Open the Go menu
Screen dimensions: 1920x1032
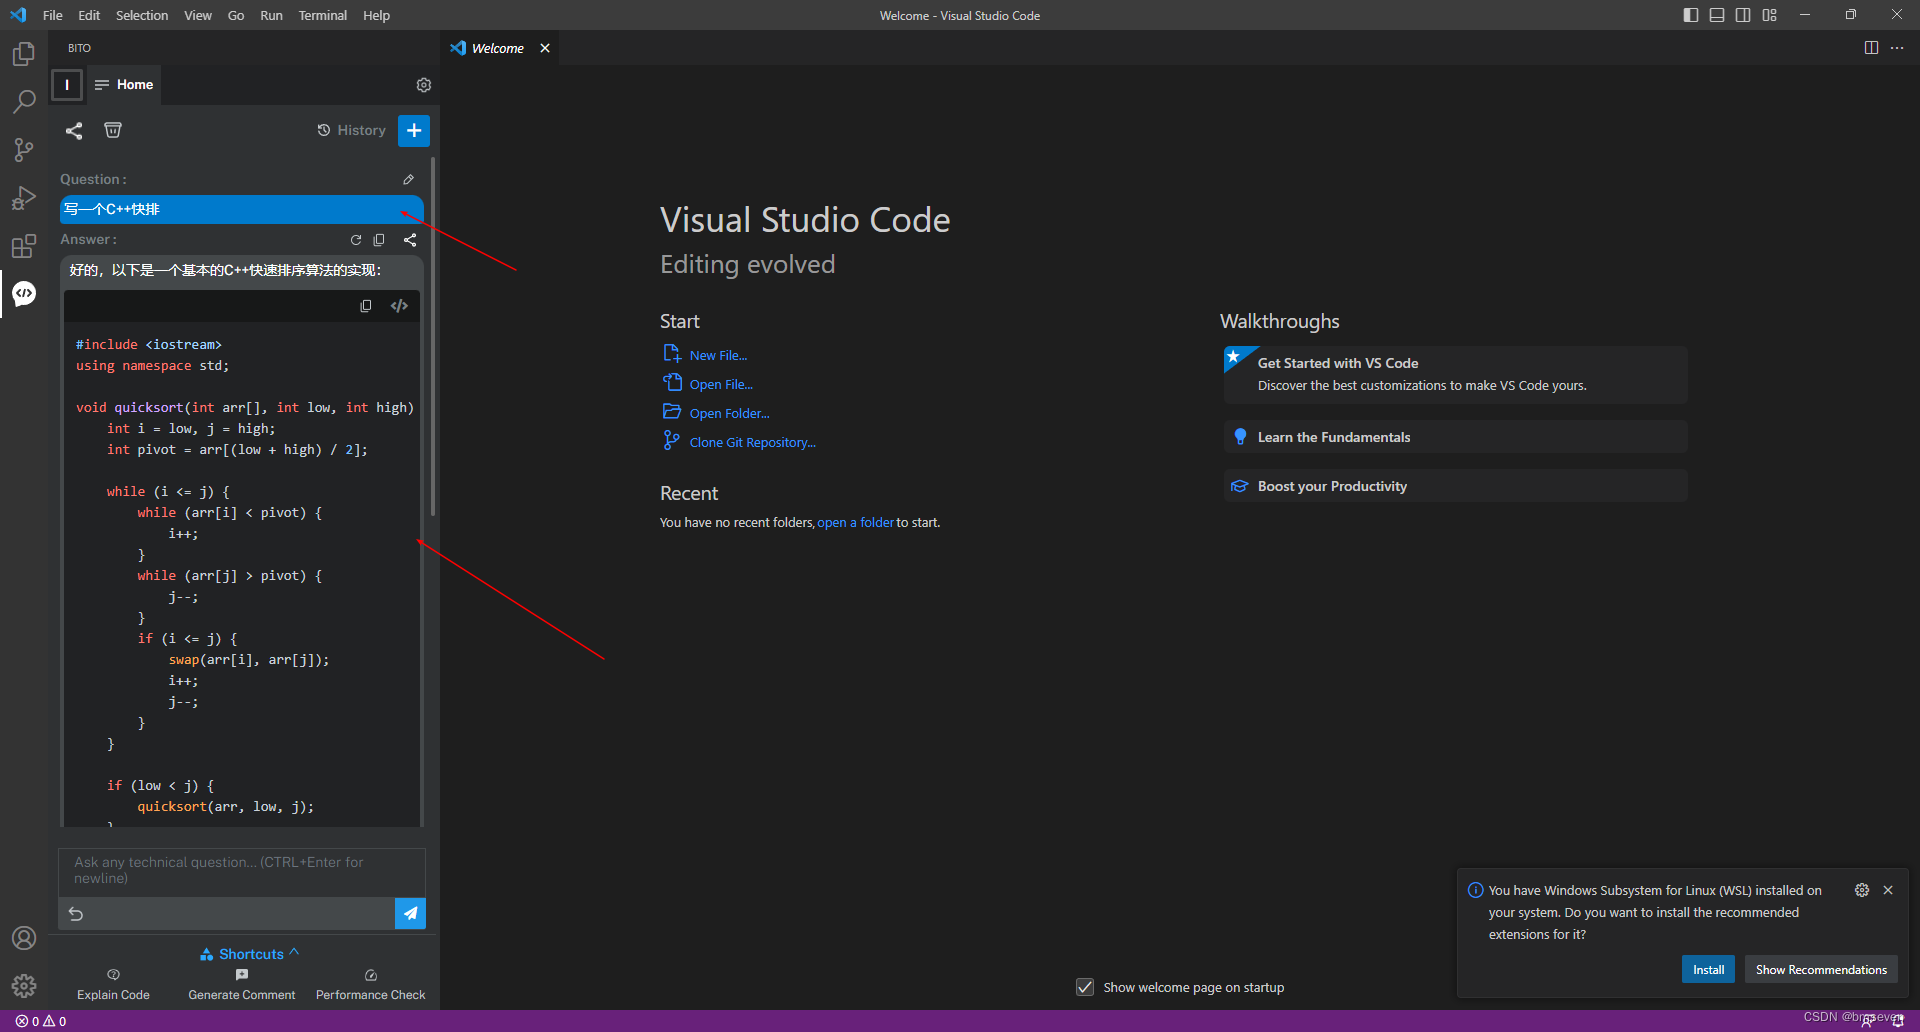(x=236, y=15)
